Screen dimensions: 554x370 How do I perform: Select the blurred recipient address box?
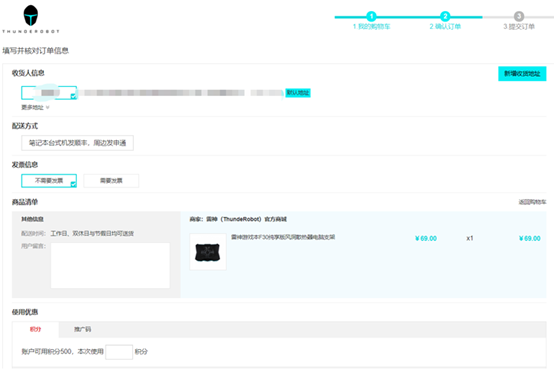pos(49,93)
